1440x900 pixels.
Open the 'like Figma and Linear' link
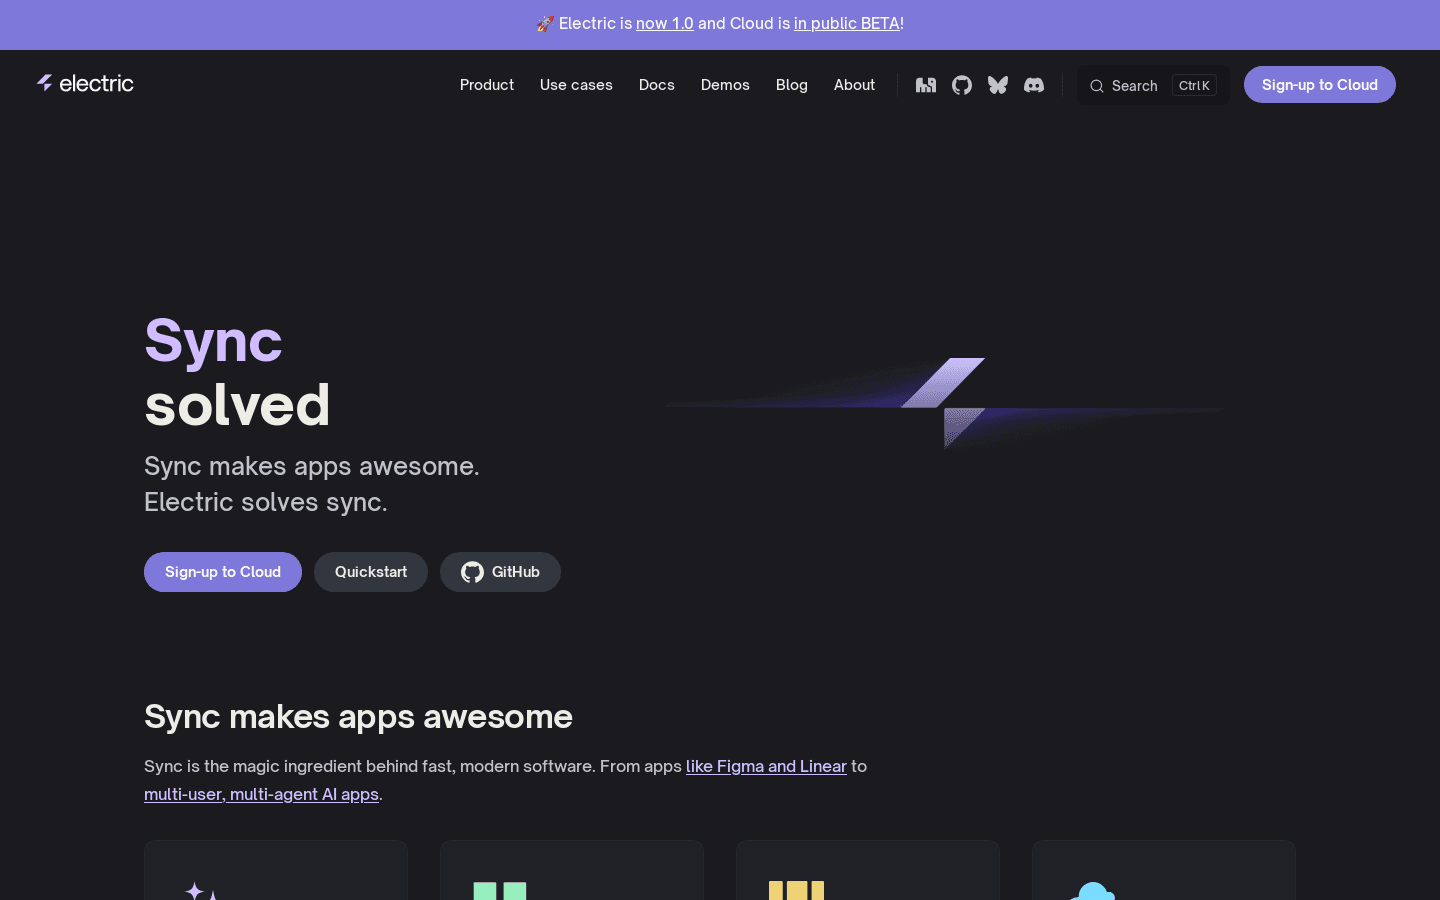(766, 766)
